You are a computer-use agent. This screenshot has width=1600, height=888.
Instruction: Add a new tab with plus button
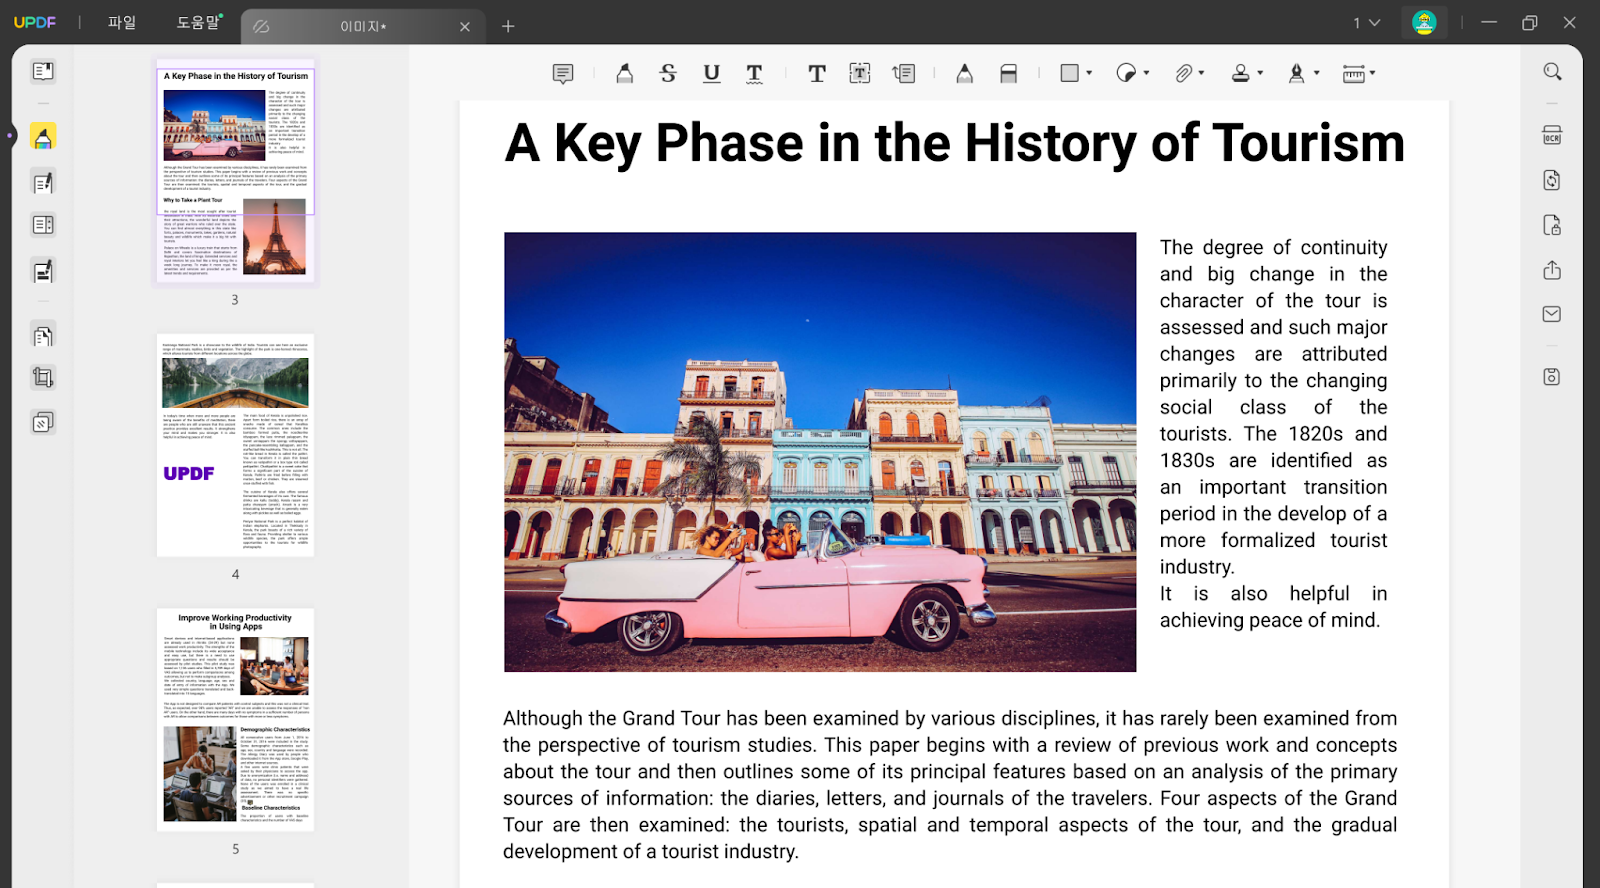tap(508, 26)
